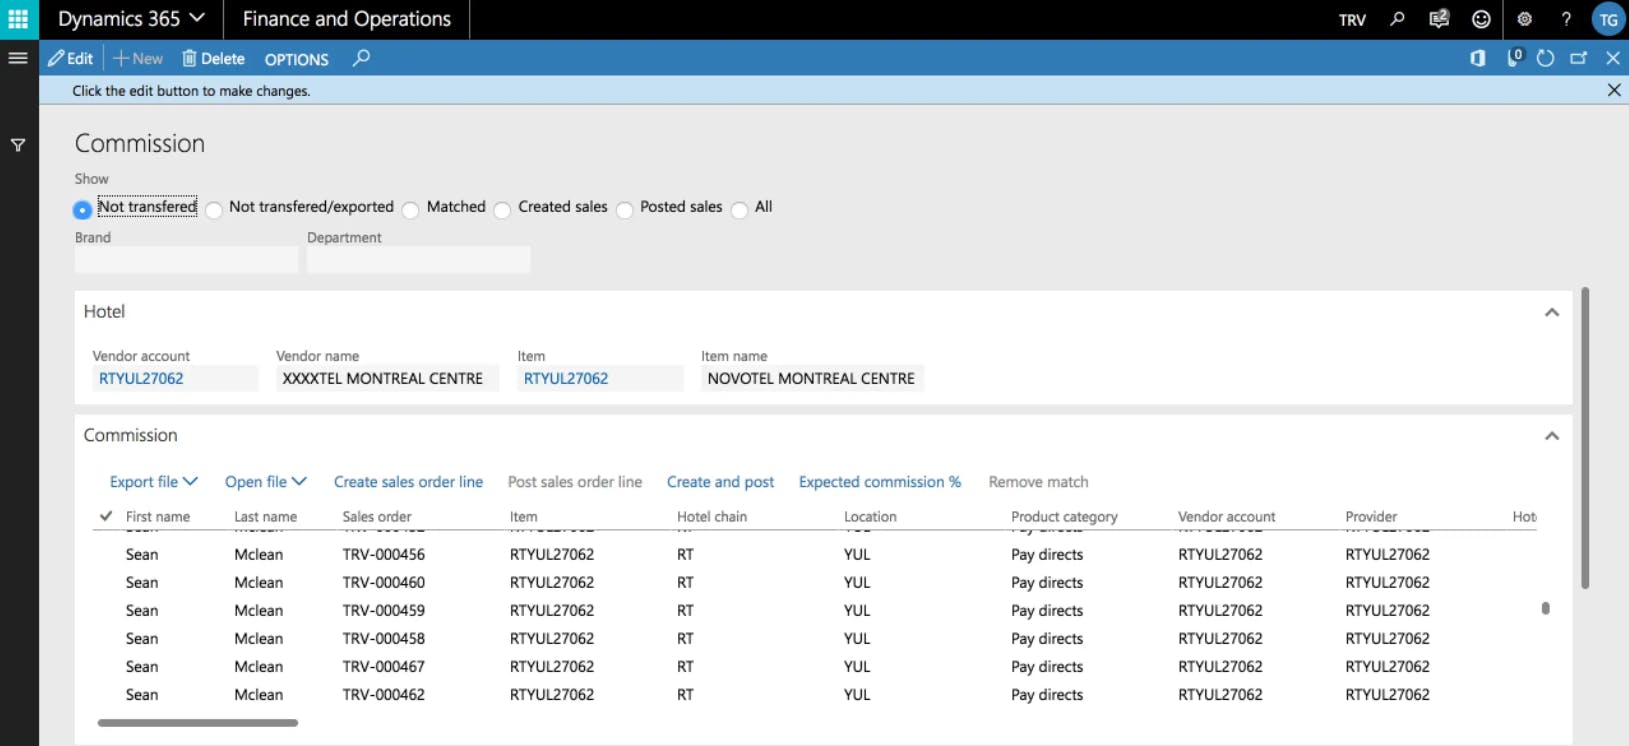Select the Posted sales radio option
This screenshot has height=746, width=1629.
[x=625, y=209]
